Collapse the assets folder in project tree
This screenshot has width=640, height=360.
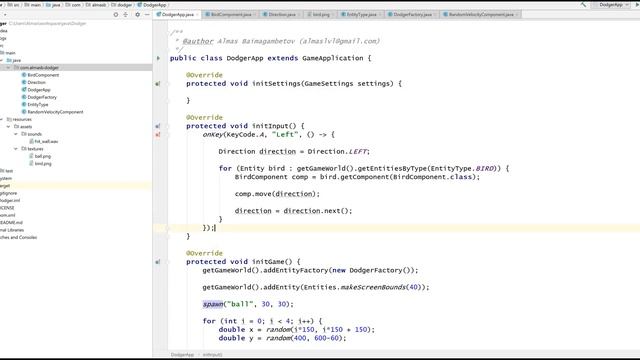click(x=9, y=127)
